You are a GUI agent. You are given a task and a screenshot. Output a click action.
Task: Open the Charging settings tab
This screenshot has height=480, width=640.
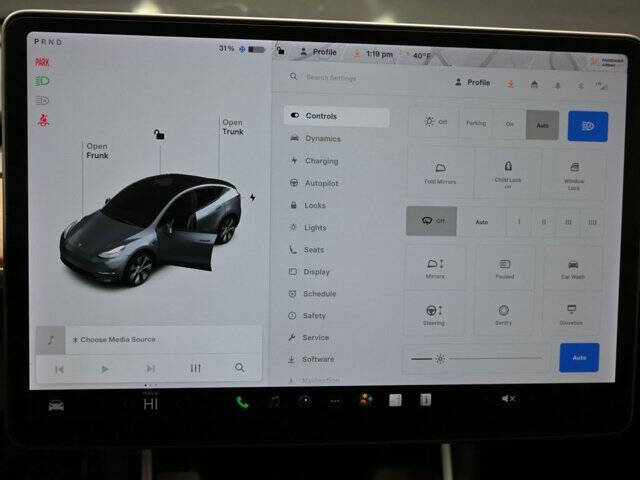(314, 161)
